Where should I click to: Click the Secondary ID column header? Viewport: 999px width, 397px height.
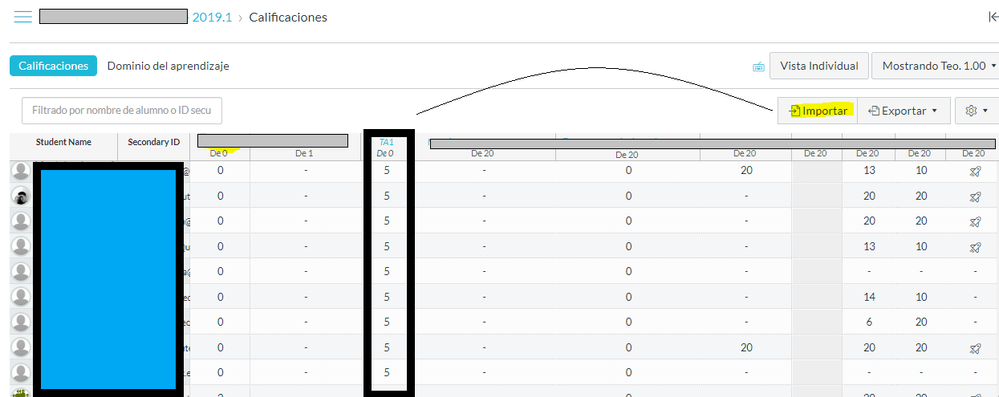click(154, 142)
